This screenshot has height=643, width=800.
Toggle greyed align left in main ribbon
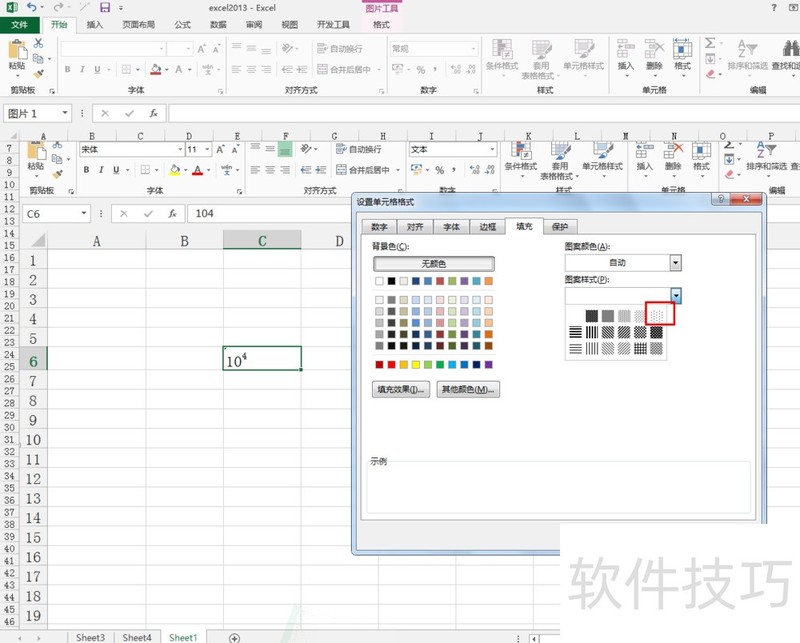point(236,69)
